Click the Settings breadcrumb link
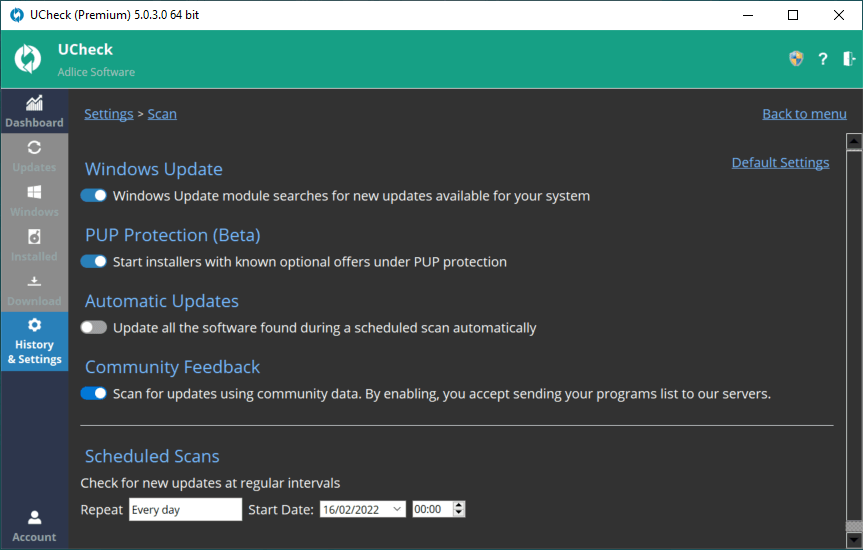863x550 pixels. point(108,114)
